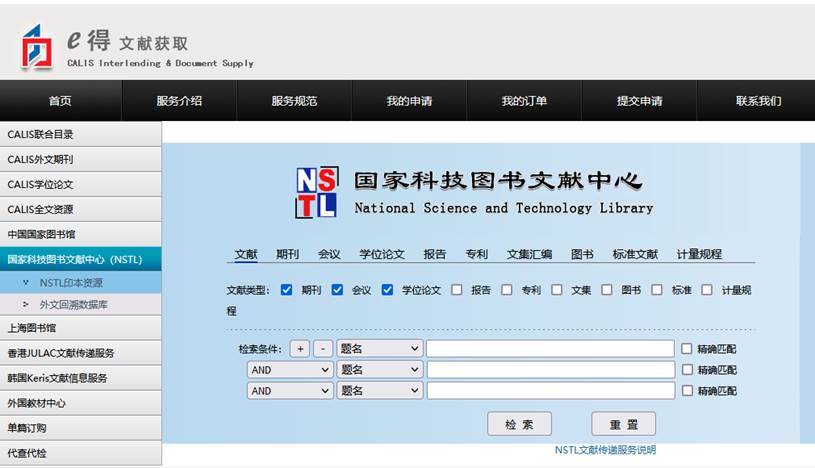The width and height of the screenshot is (815, 468).
Task: Switch to the 学位论文 search tab
Action: [x=382, y=254]
